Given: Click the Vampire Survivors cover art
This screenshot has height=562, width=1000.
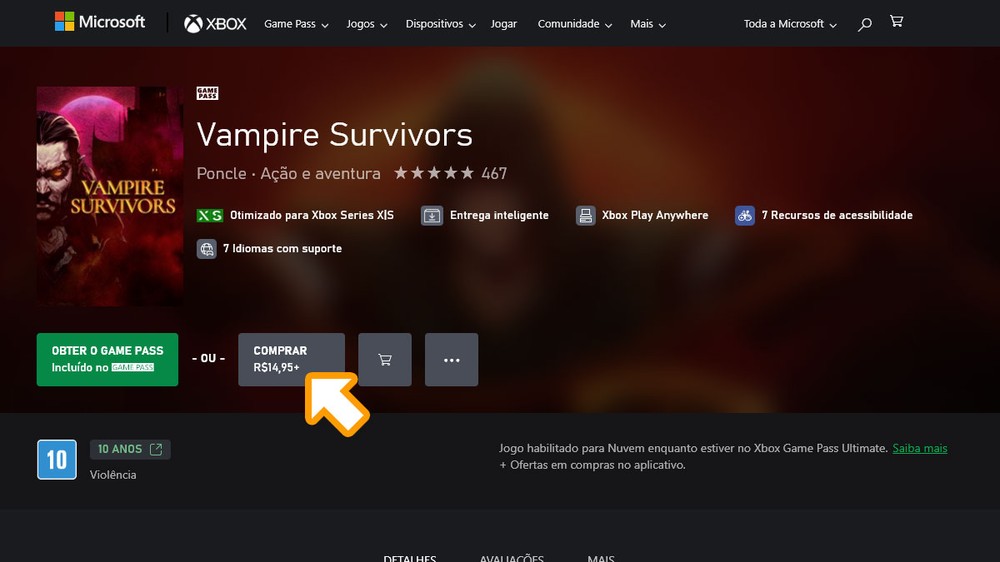Looking at the screenshot, I should (110, 196).
